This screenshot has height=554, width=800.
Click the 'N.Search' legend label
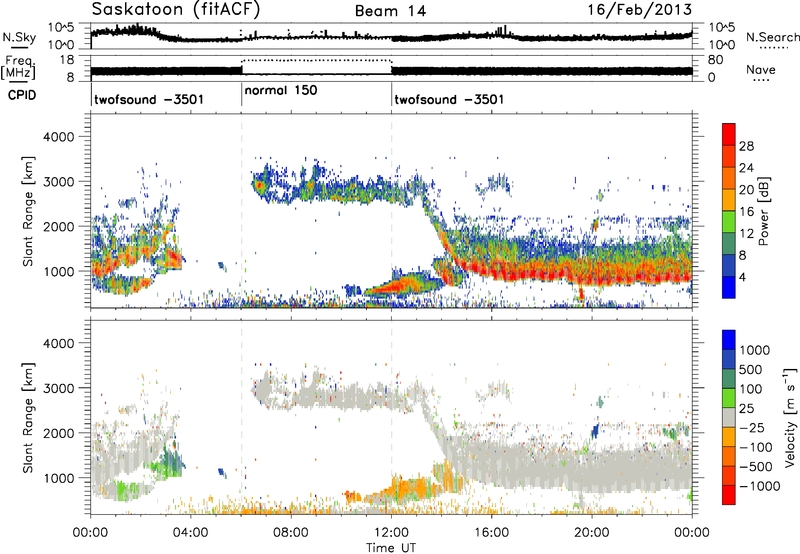772,37
